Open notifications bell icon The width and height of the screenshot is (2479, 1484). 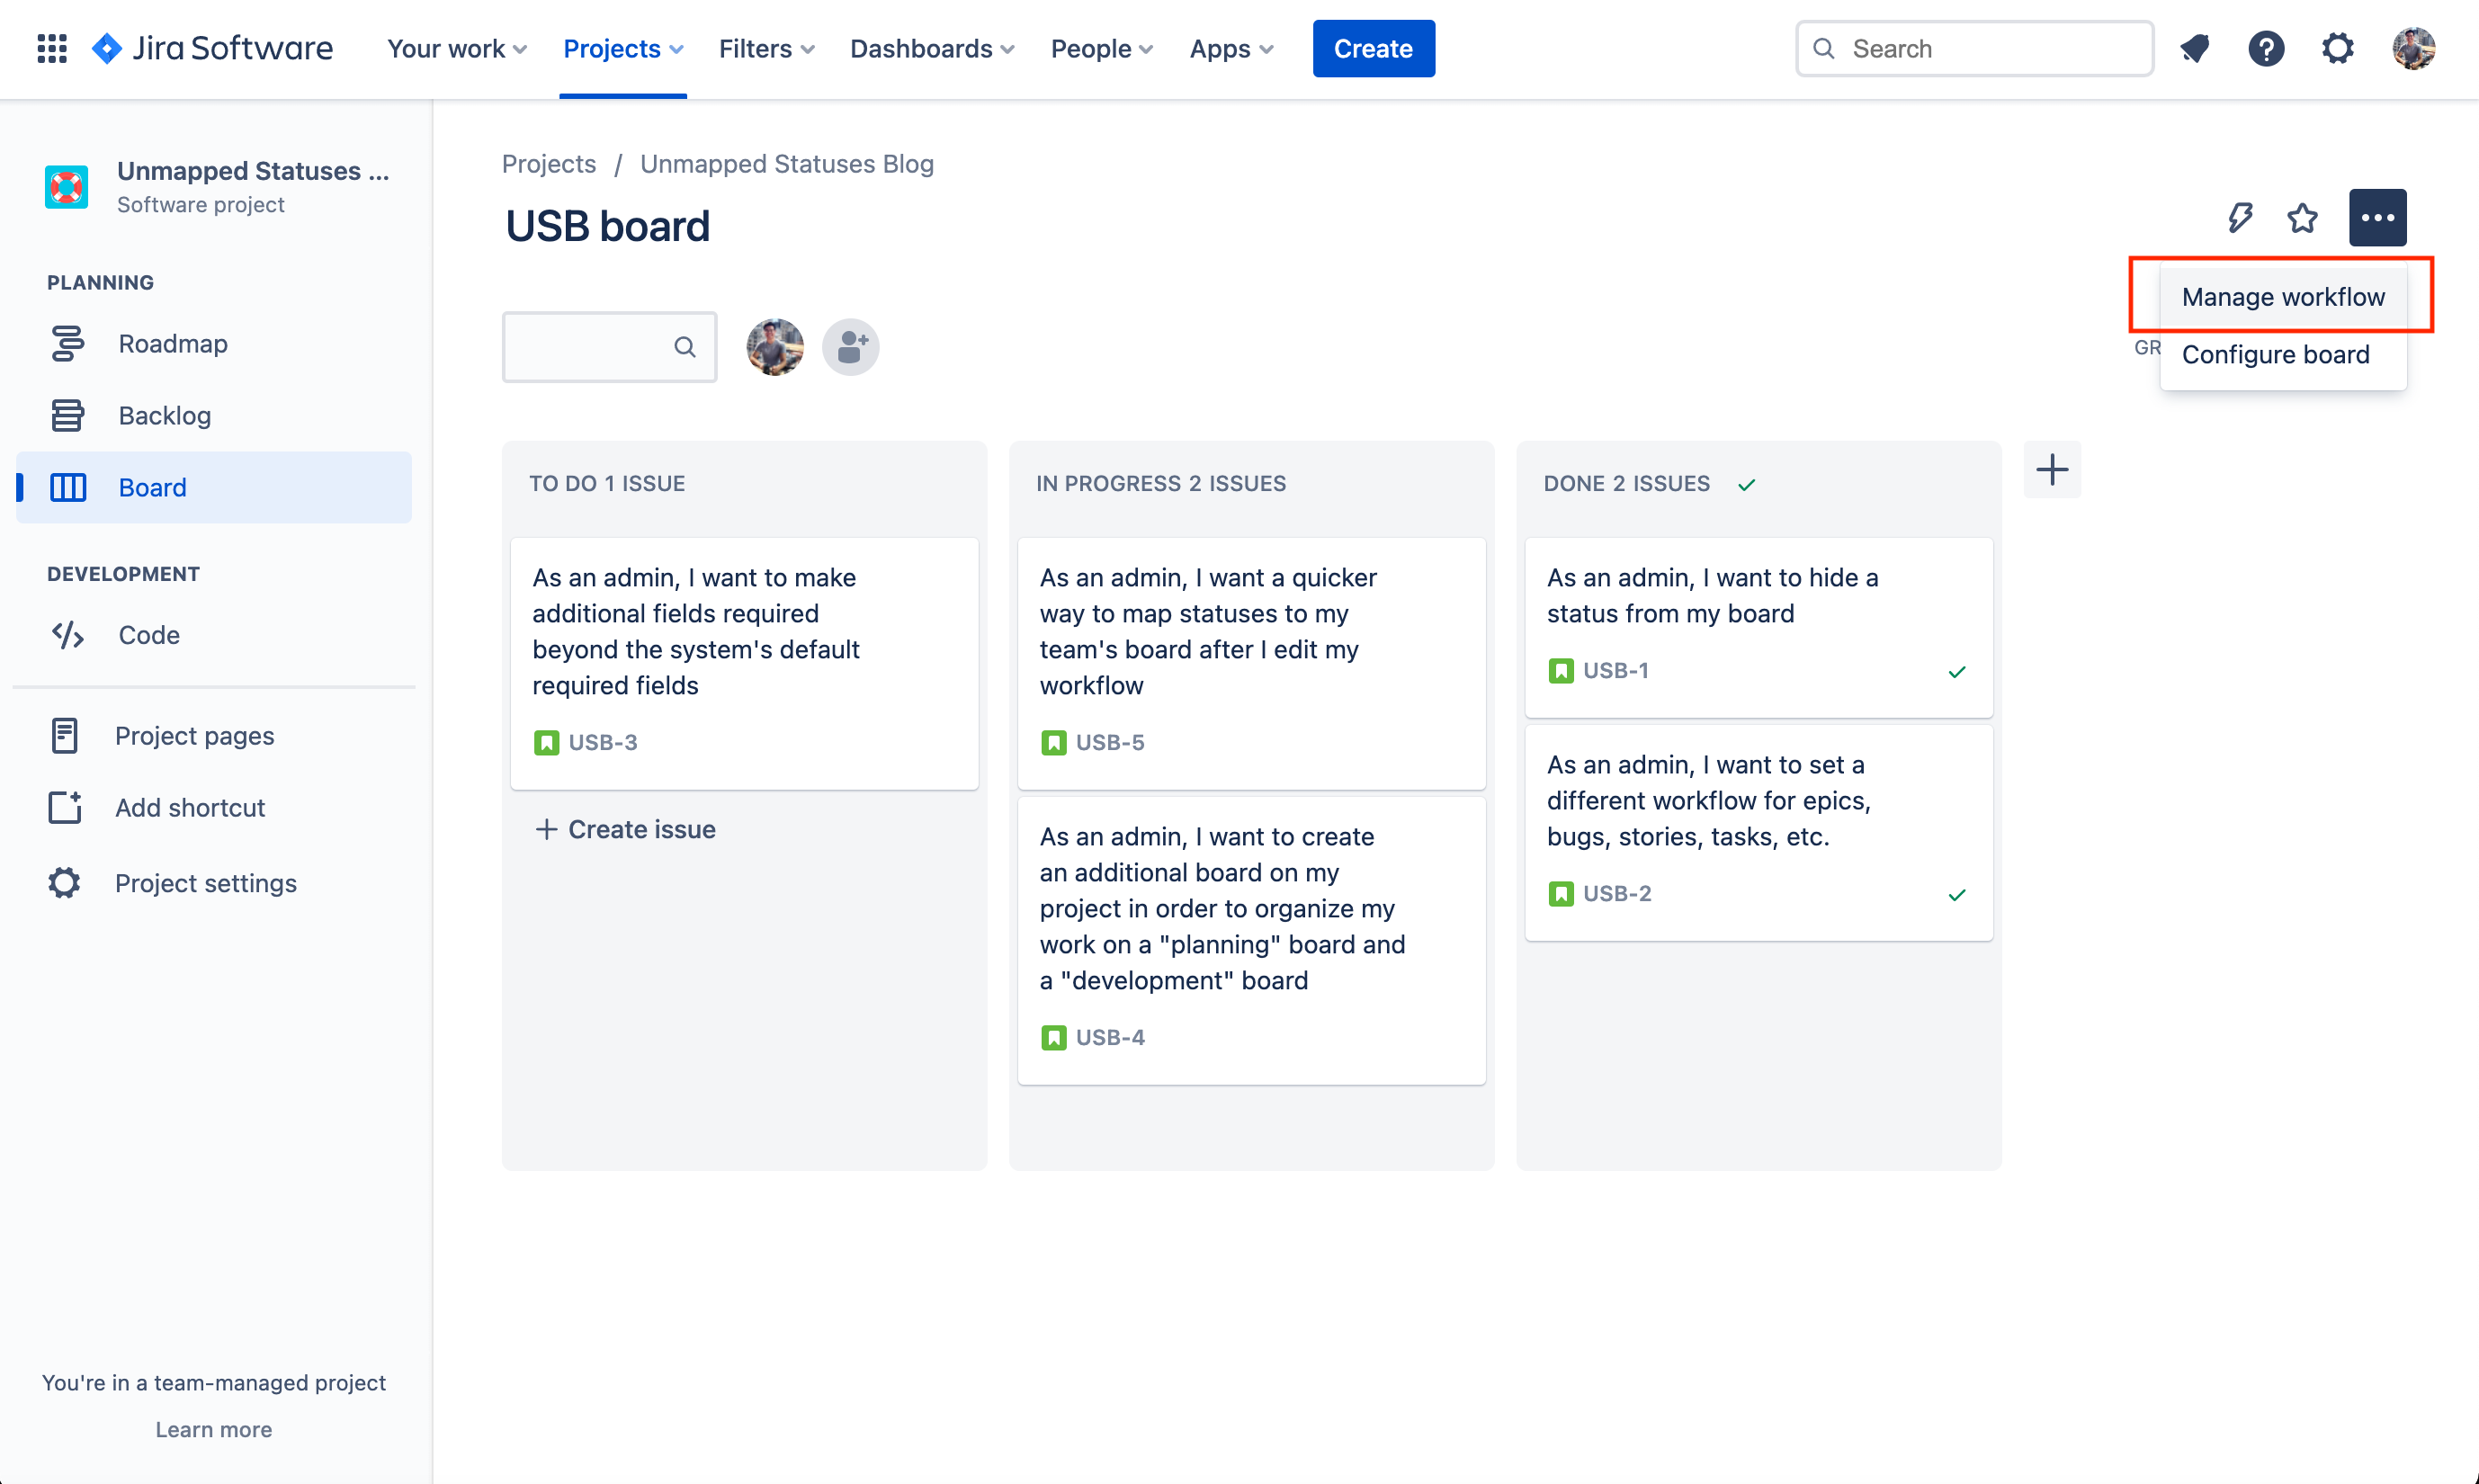click(x=2195, y=48)
